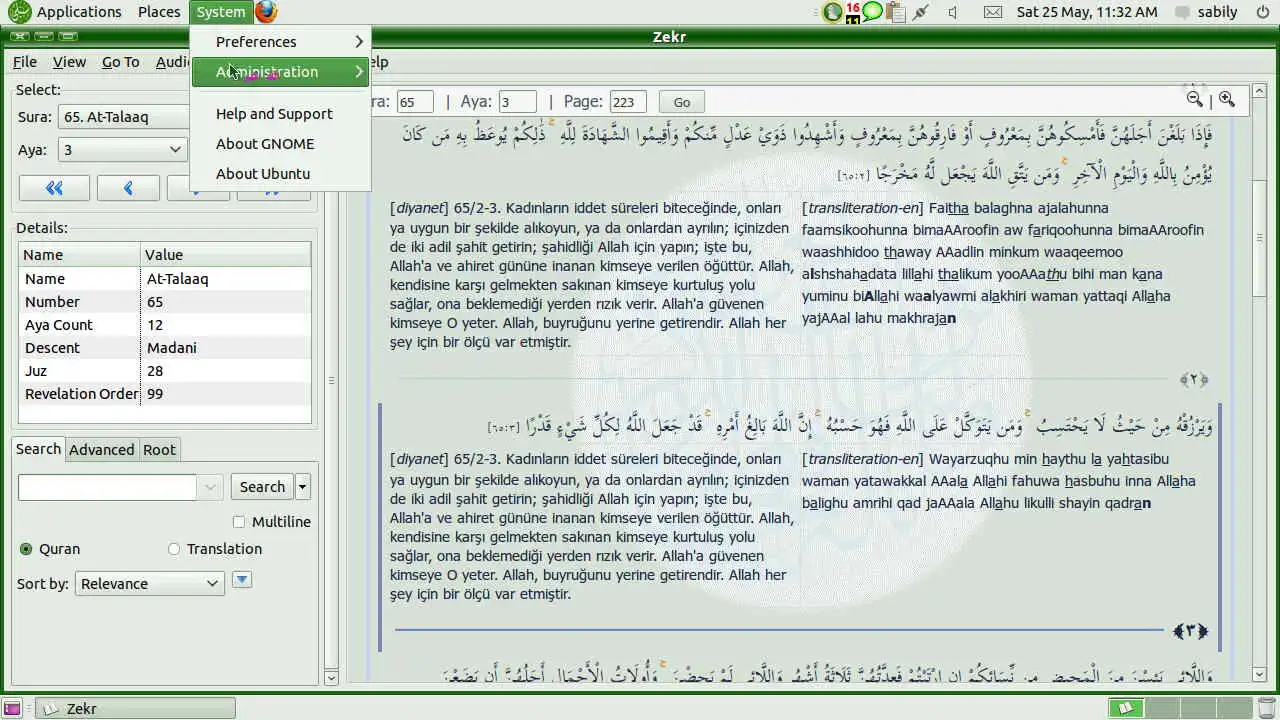Open the network connection indicator
This screenshot has width=1280, height=720.
[921, 12]
